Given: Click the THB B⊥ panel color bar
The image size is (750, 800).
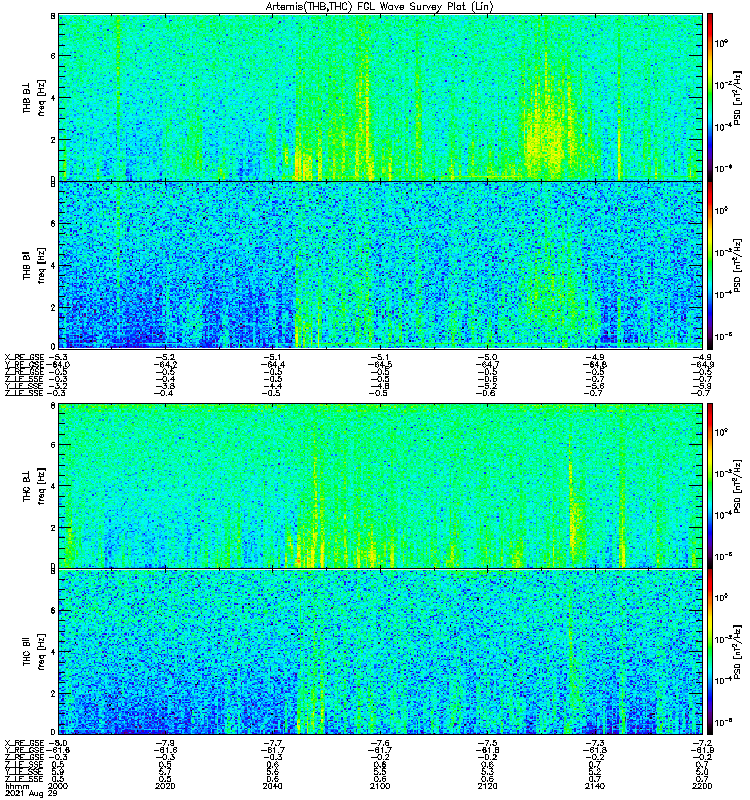Looking at the screenshot, I should pos(710,97).
